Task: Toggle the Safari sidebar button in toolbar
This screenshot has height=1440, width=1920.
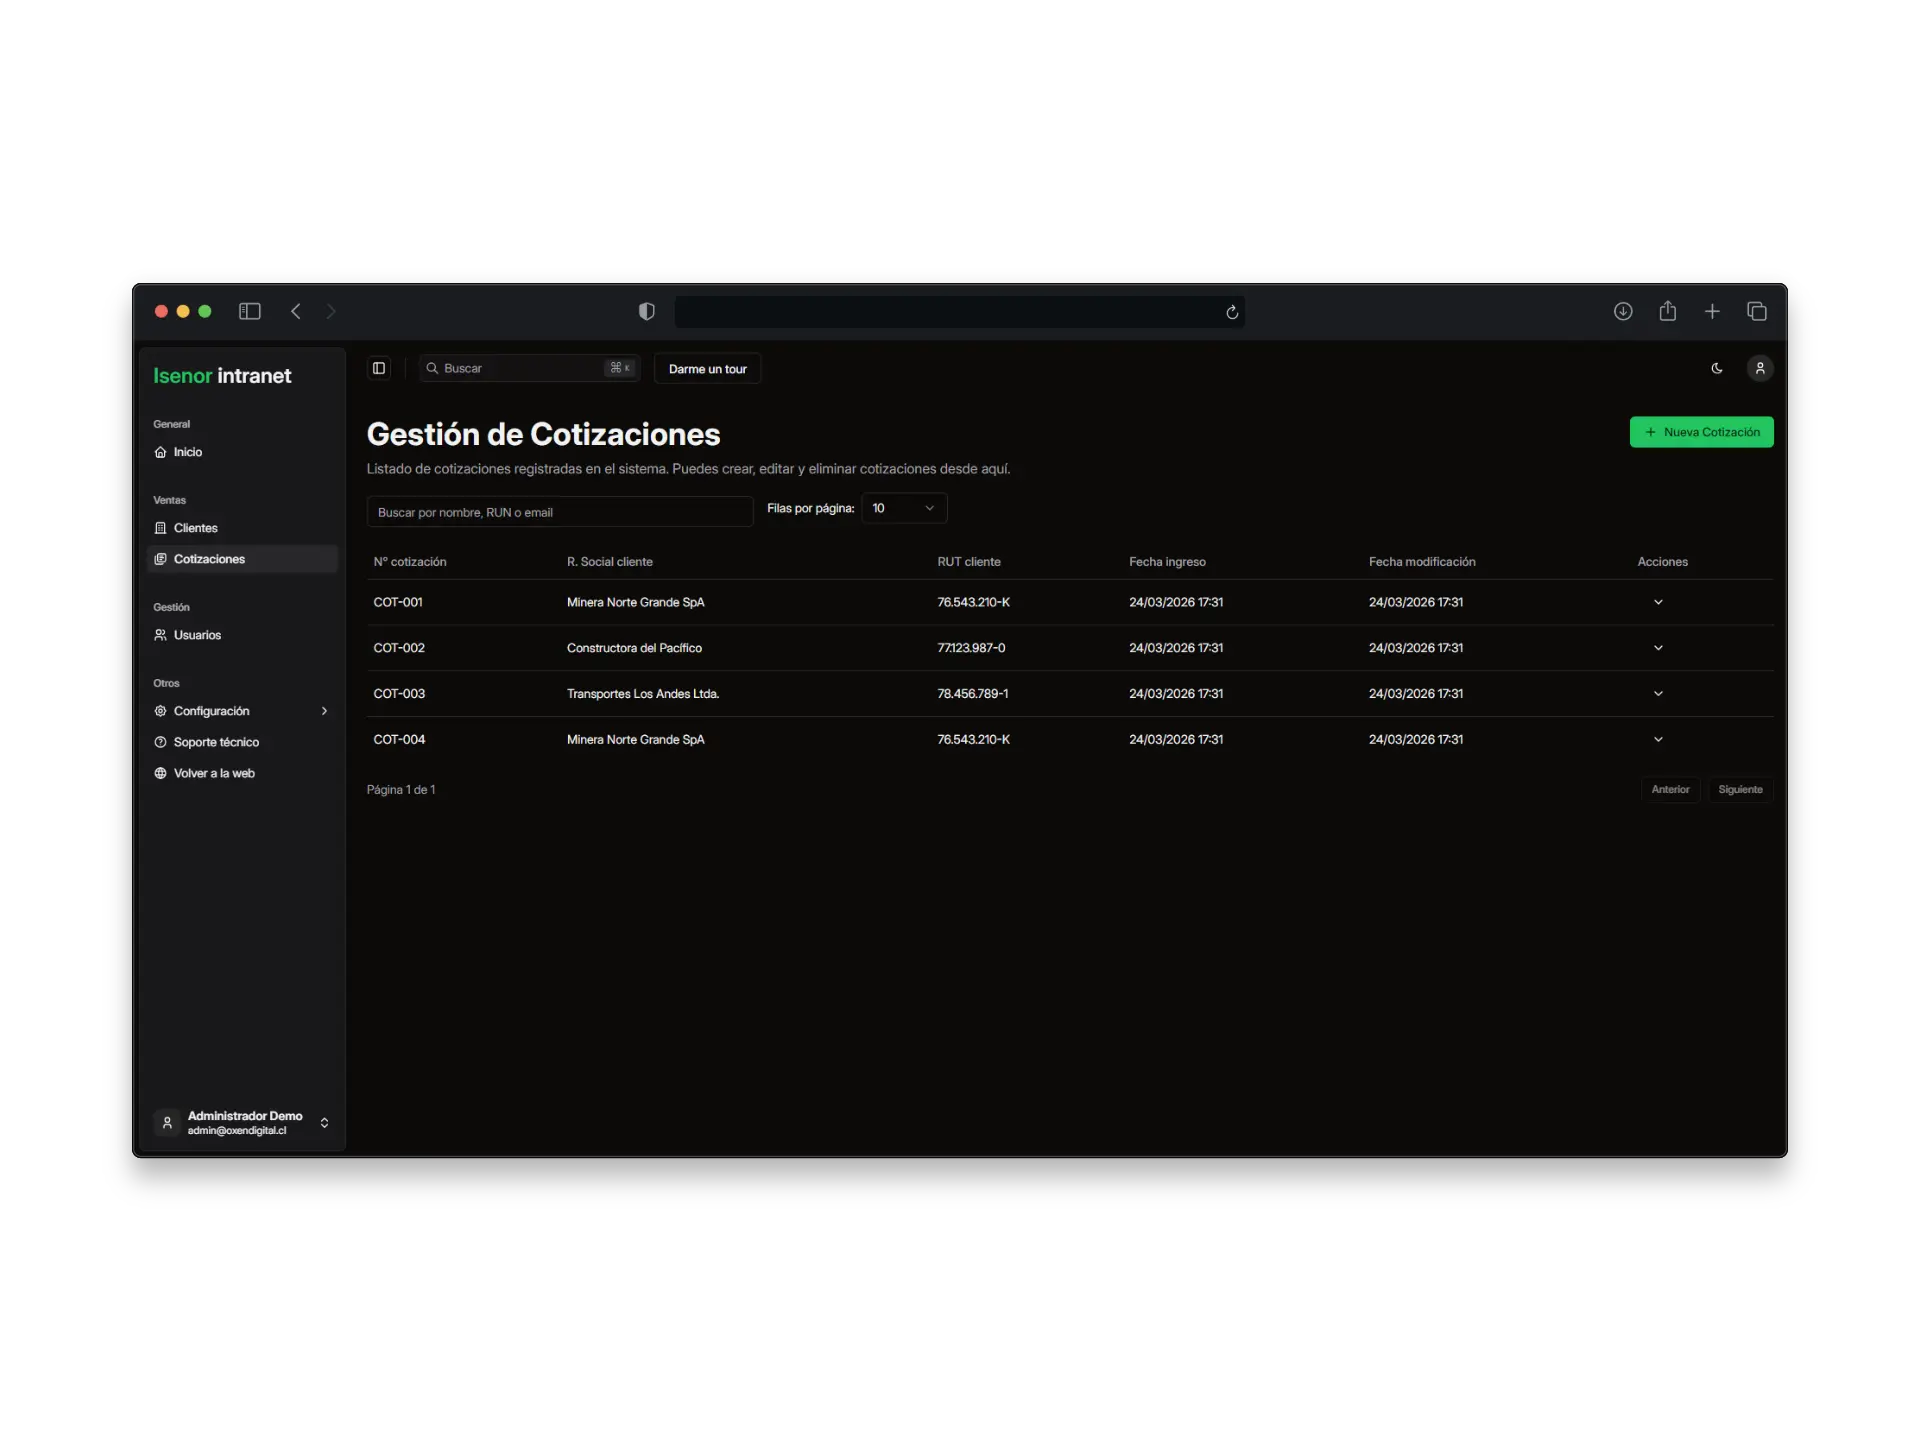Action: [x=249, y=311]
